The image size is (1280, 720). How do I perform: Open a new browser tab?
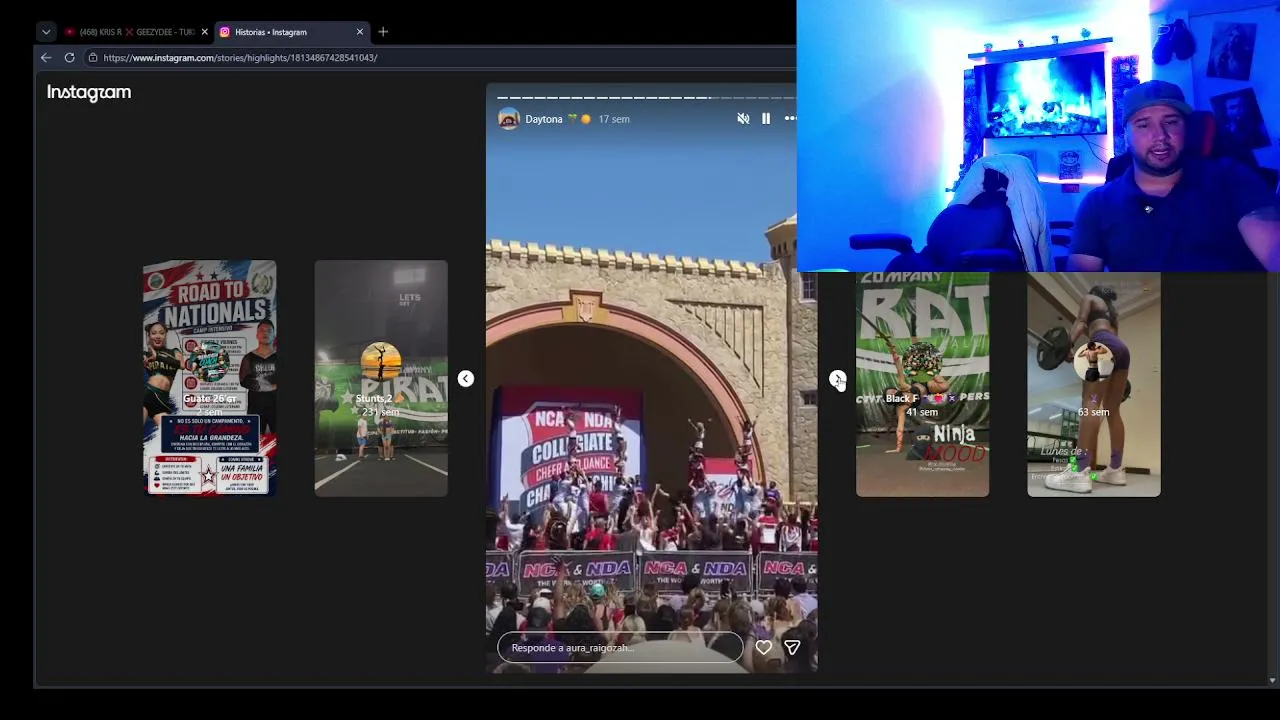[x=383, y=32]
